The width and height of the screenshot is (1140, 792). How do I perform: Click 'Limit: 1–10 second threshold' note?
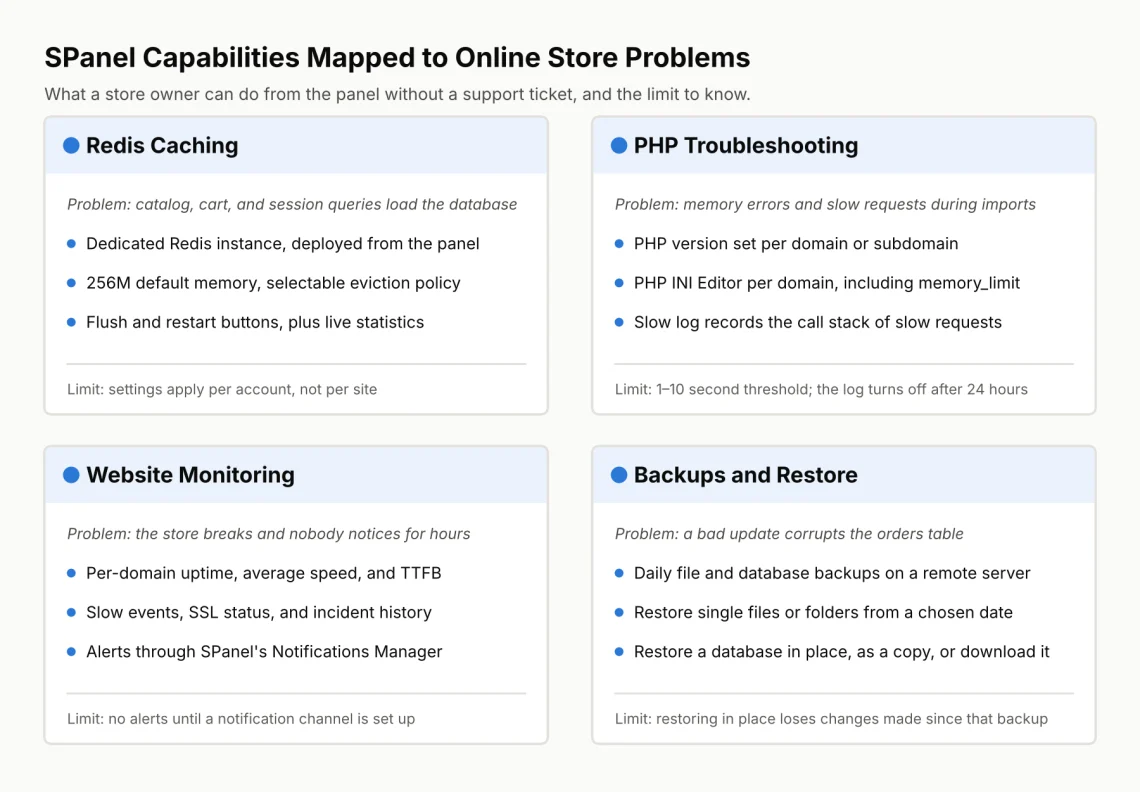822,389
